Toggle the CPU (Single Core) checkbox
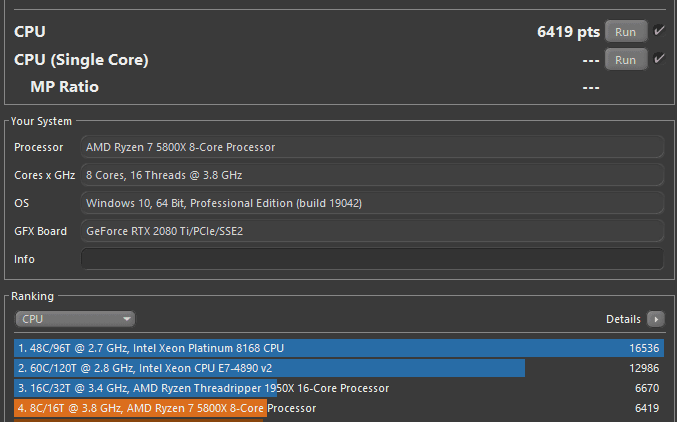 [x=659, y=59]
